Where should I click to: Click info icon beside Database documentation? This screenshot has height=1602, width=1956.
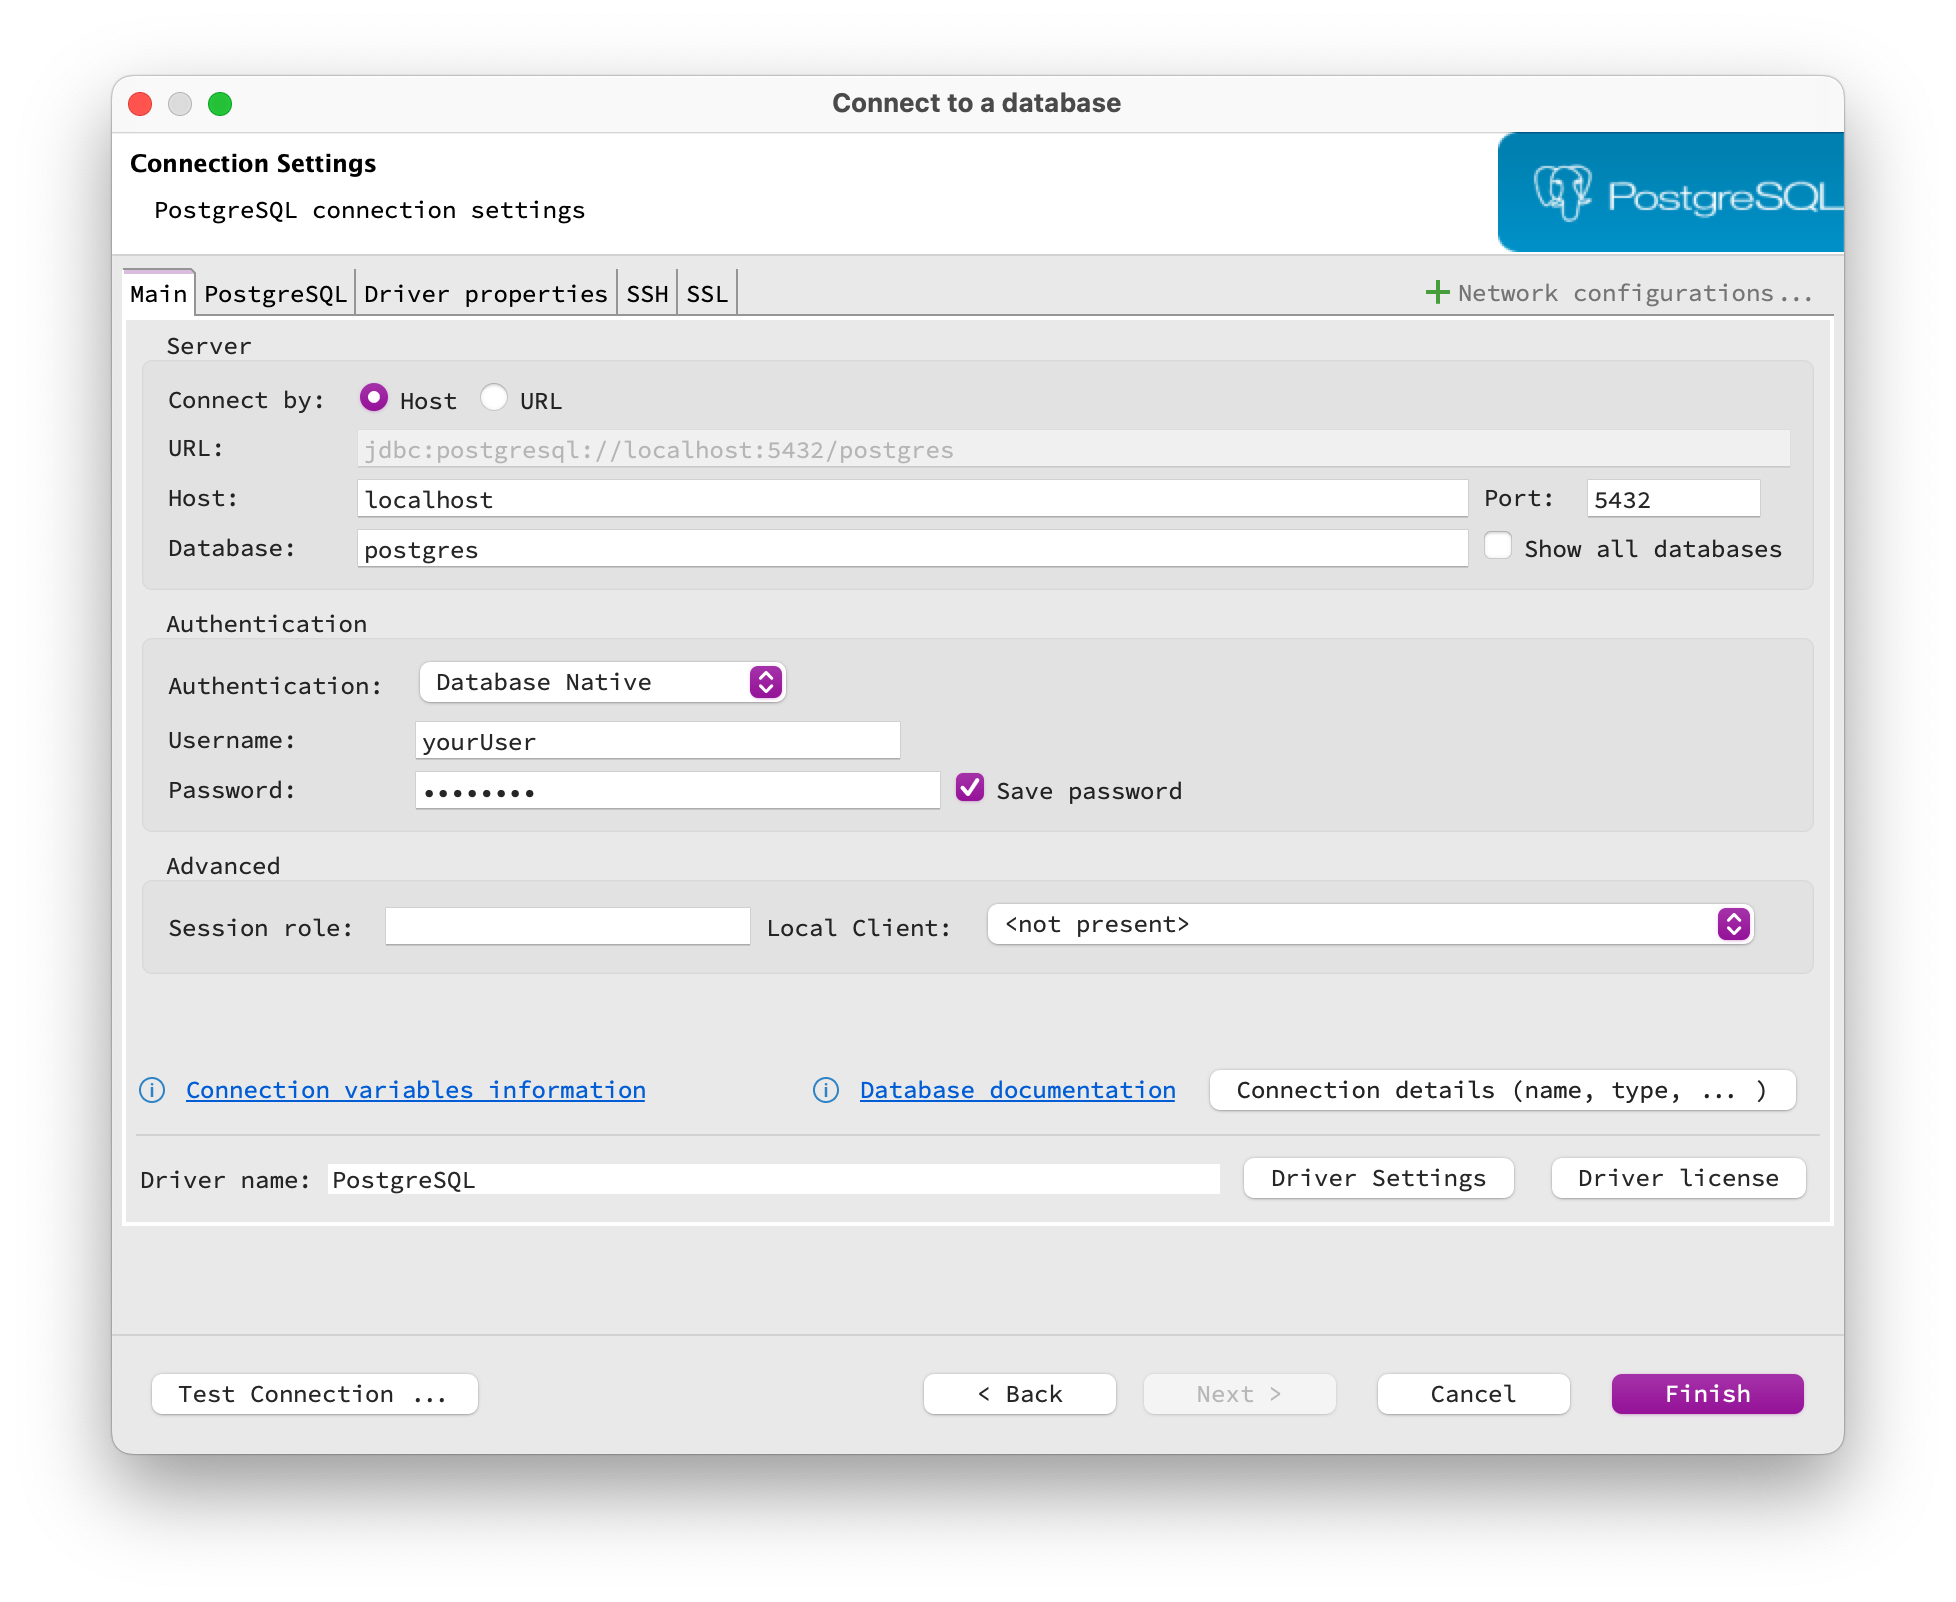point(826,1090)
